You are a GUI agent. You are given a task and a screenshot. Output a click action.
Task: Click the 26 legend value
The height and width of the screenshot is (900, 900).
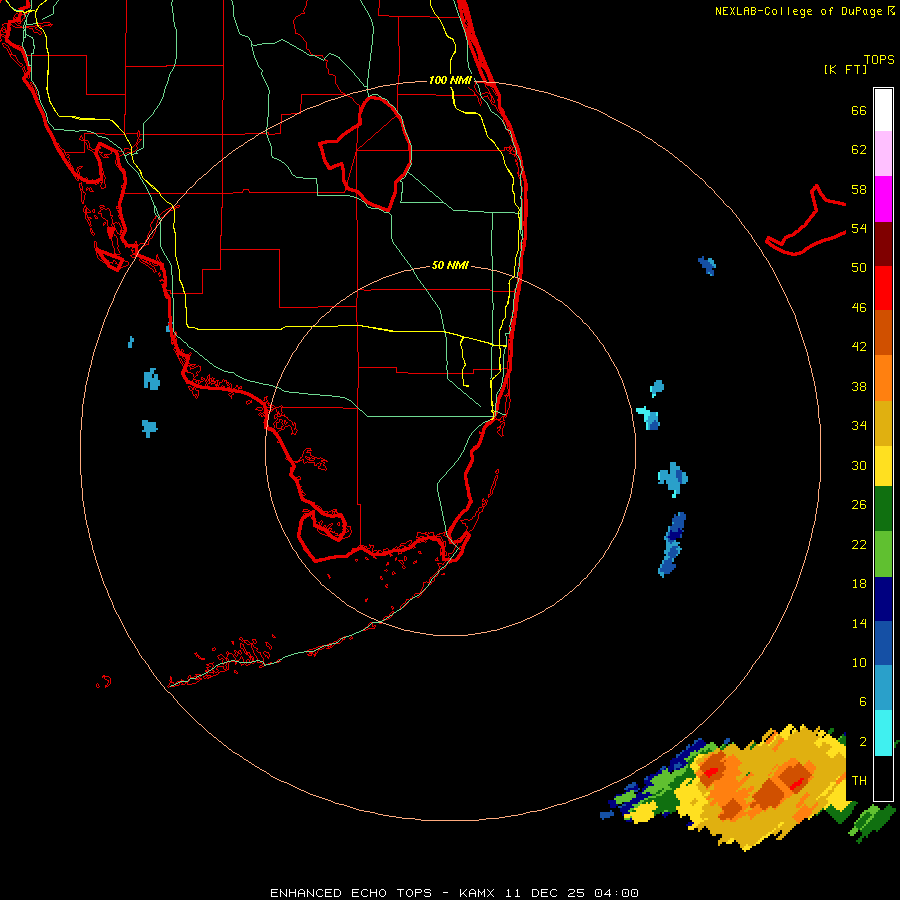point(859,505)
